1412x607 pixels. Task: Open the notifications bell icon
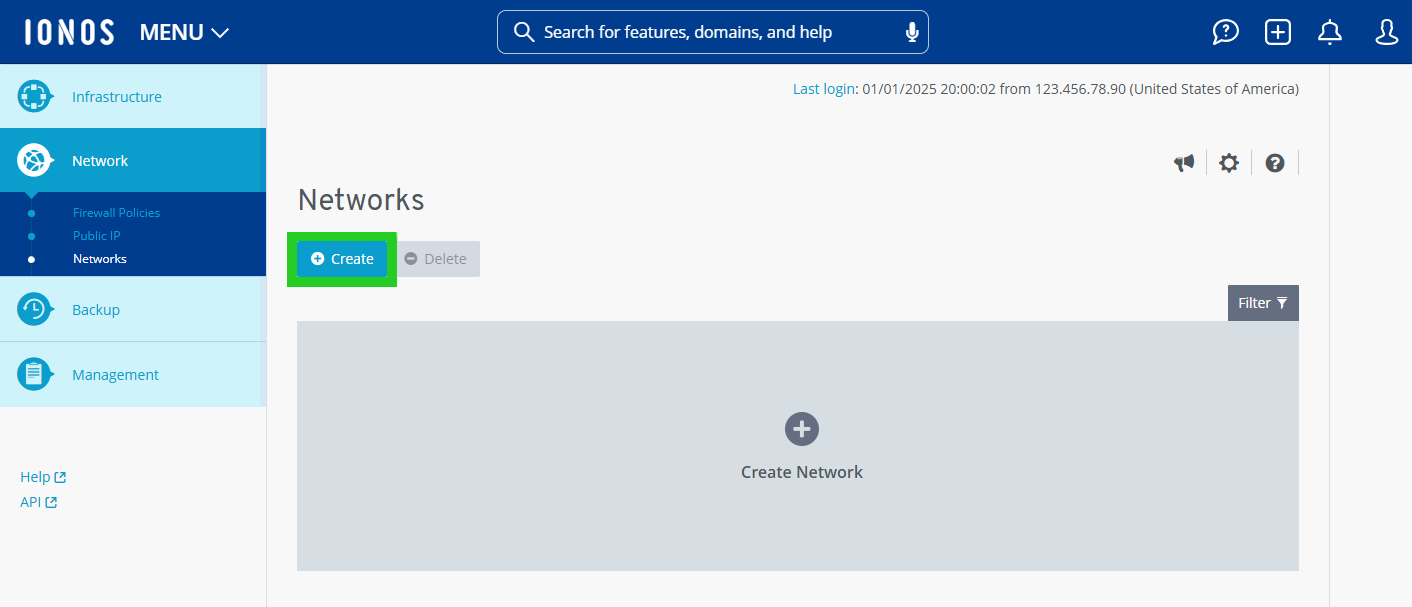[x=1330, y=31]
